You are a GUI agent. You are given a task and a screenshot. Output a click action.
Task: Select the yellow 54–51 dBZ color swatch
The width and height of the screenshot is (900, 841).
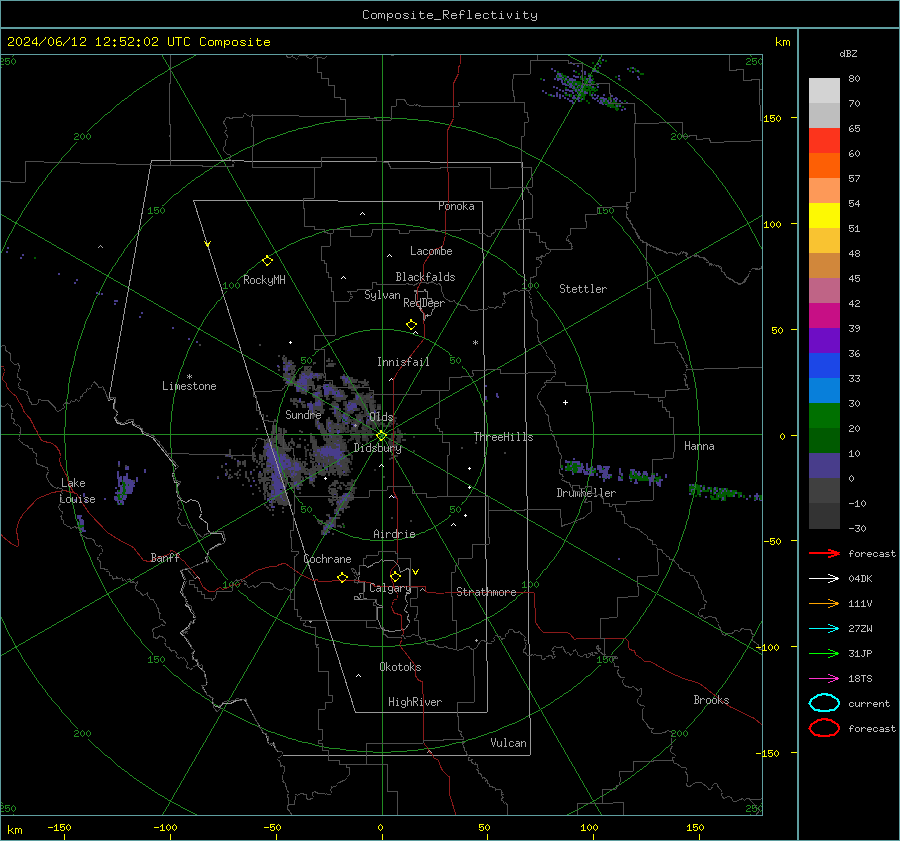tap(824, 216)
